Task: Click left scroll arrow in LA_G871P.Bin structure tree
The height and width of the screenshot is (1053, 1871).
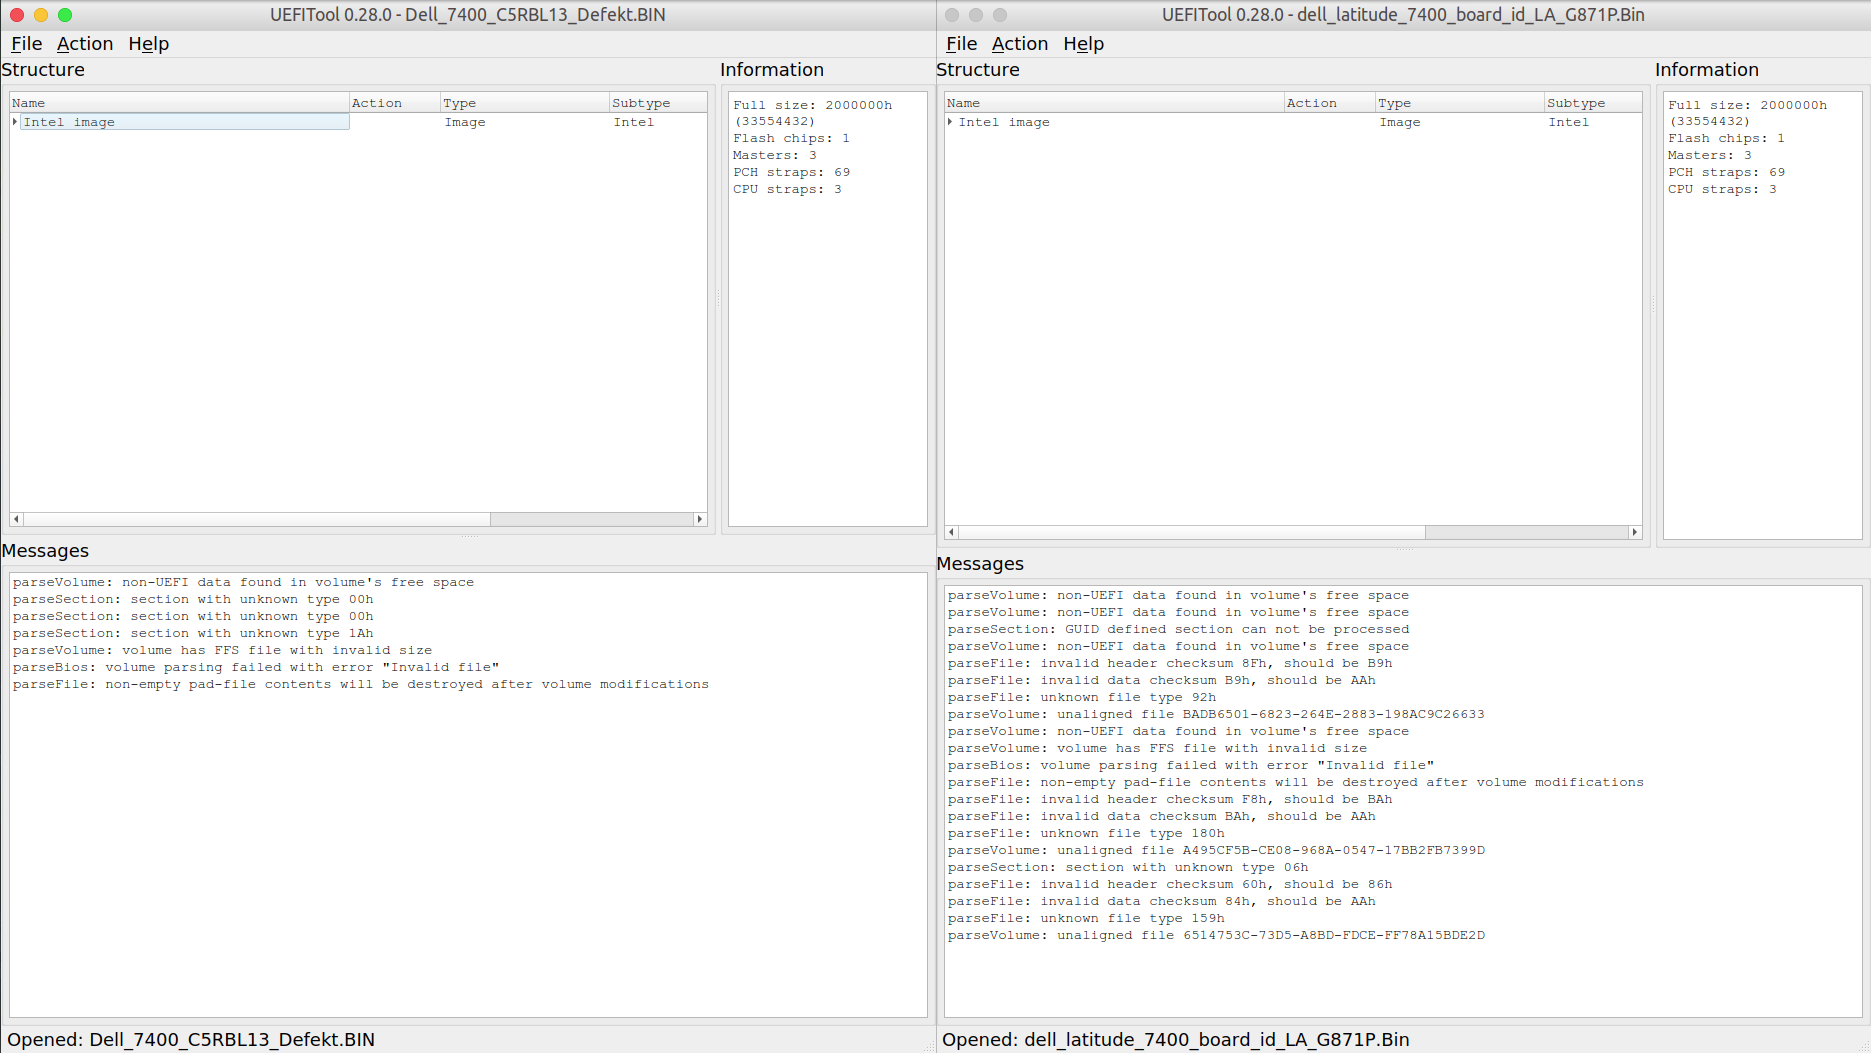Action: click(951, 532)
